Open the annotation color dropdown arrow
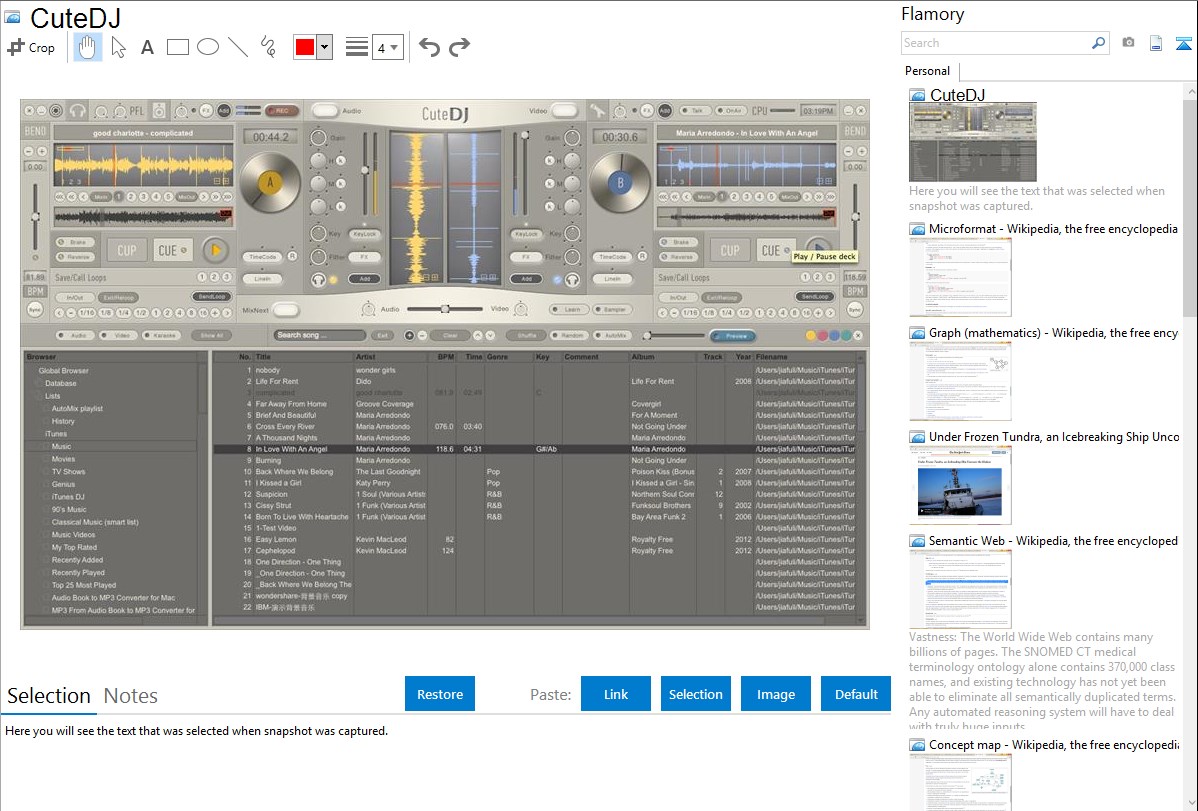 click(325, 47)
